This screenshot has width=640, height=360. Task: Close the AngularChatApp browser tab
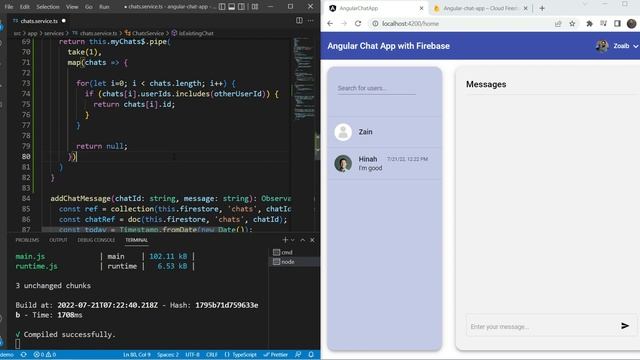pyautogui.click(x=421, y=8)
